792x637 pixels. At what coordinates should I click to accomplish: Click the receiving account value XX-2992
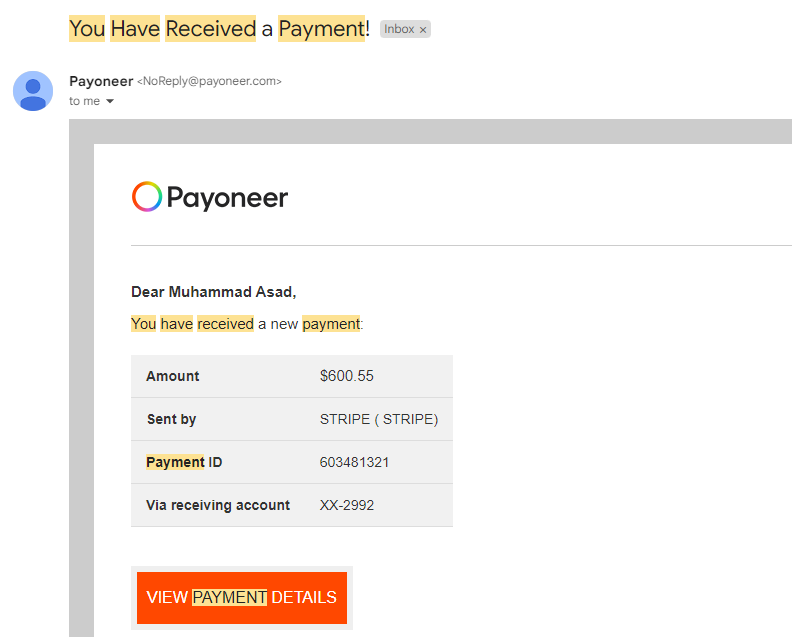coord(346,505)
